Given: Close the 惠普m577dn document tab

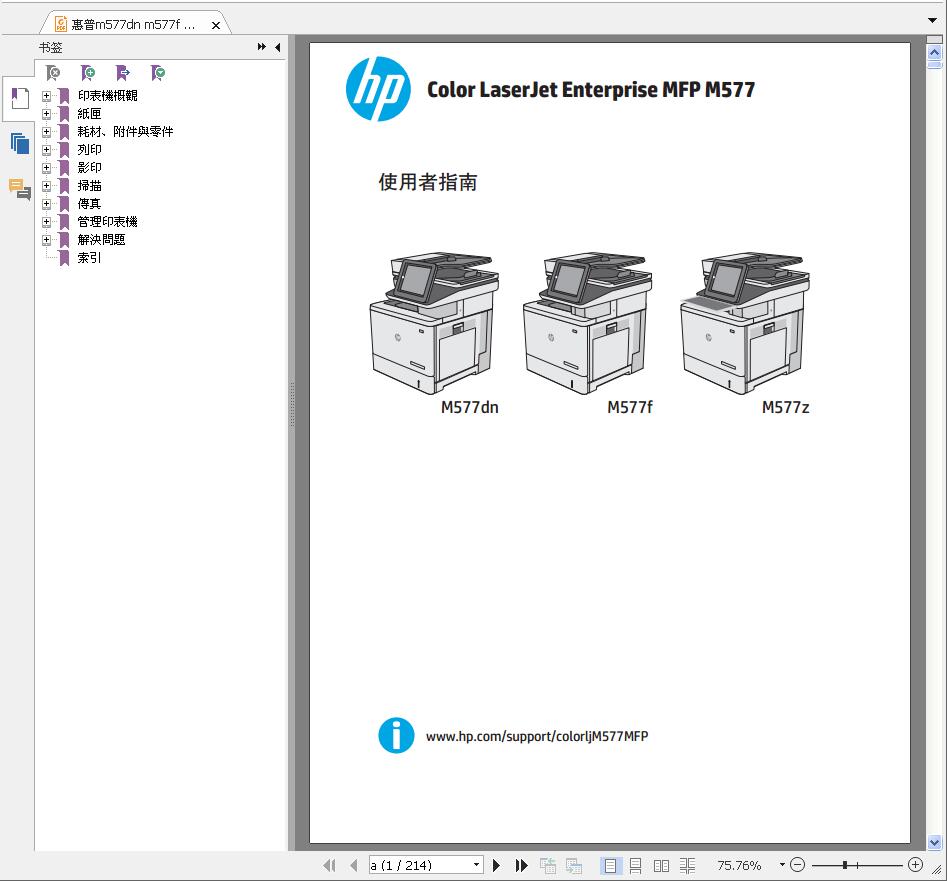Looking at the screenshot, I should 216,25.
